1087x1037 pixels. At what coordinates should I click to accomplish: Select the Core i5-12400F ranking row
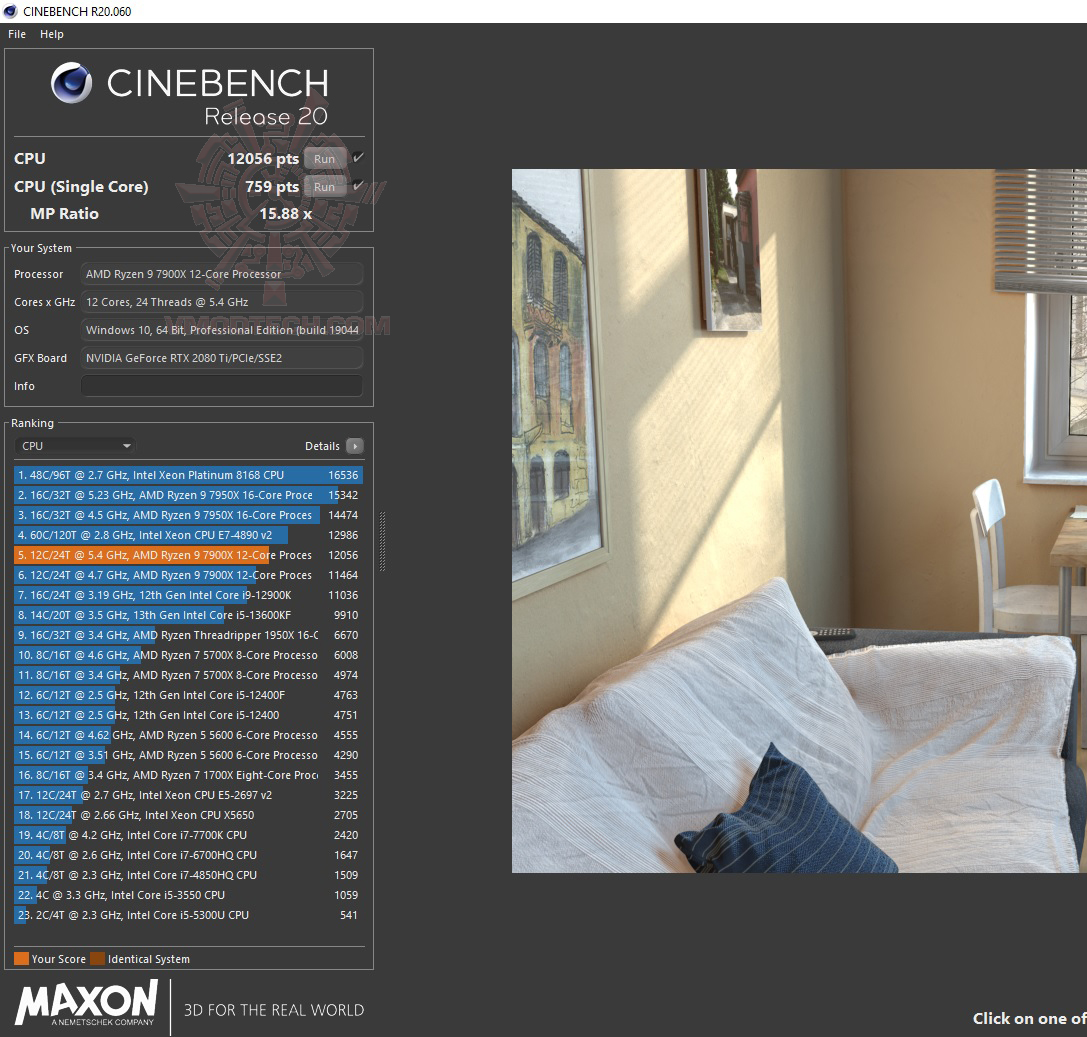pos(188,695)
